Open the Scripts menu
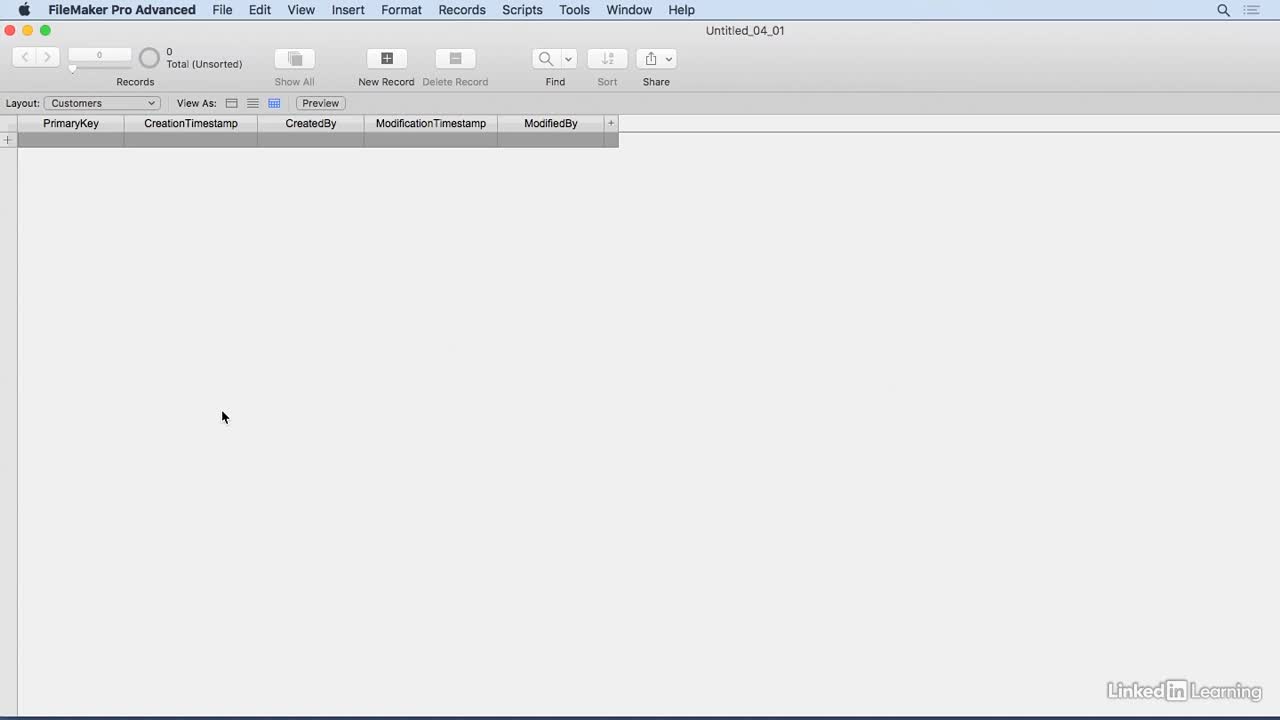Screen dimensions: 1280x720 pos(522,10)
